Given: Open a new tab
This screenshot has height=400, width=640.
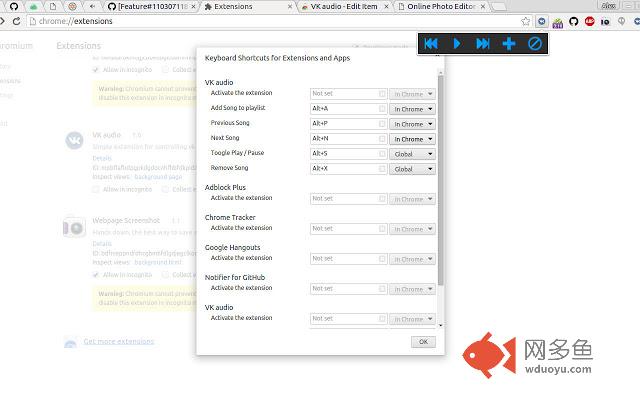Looking at the screenshot, I should coord(499,6).
